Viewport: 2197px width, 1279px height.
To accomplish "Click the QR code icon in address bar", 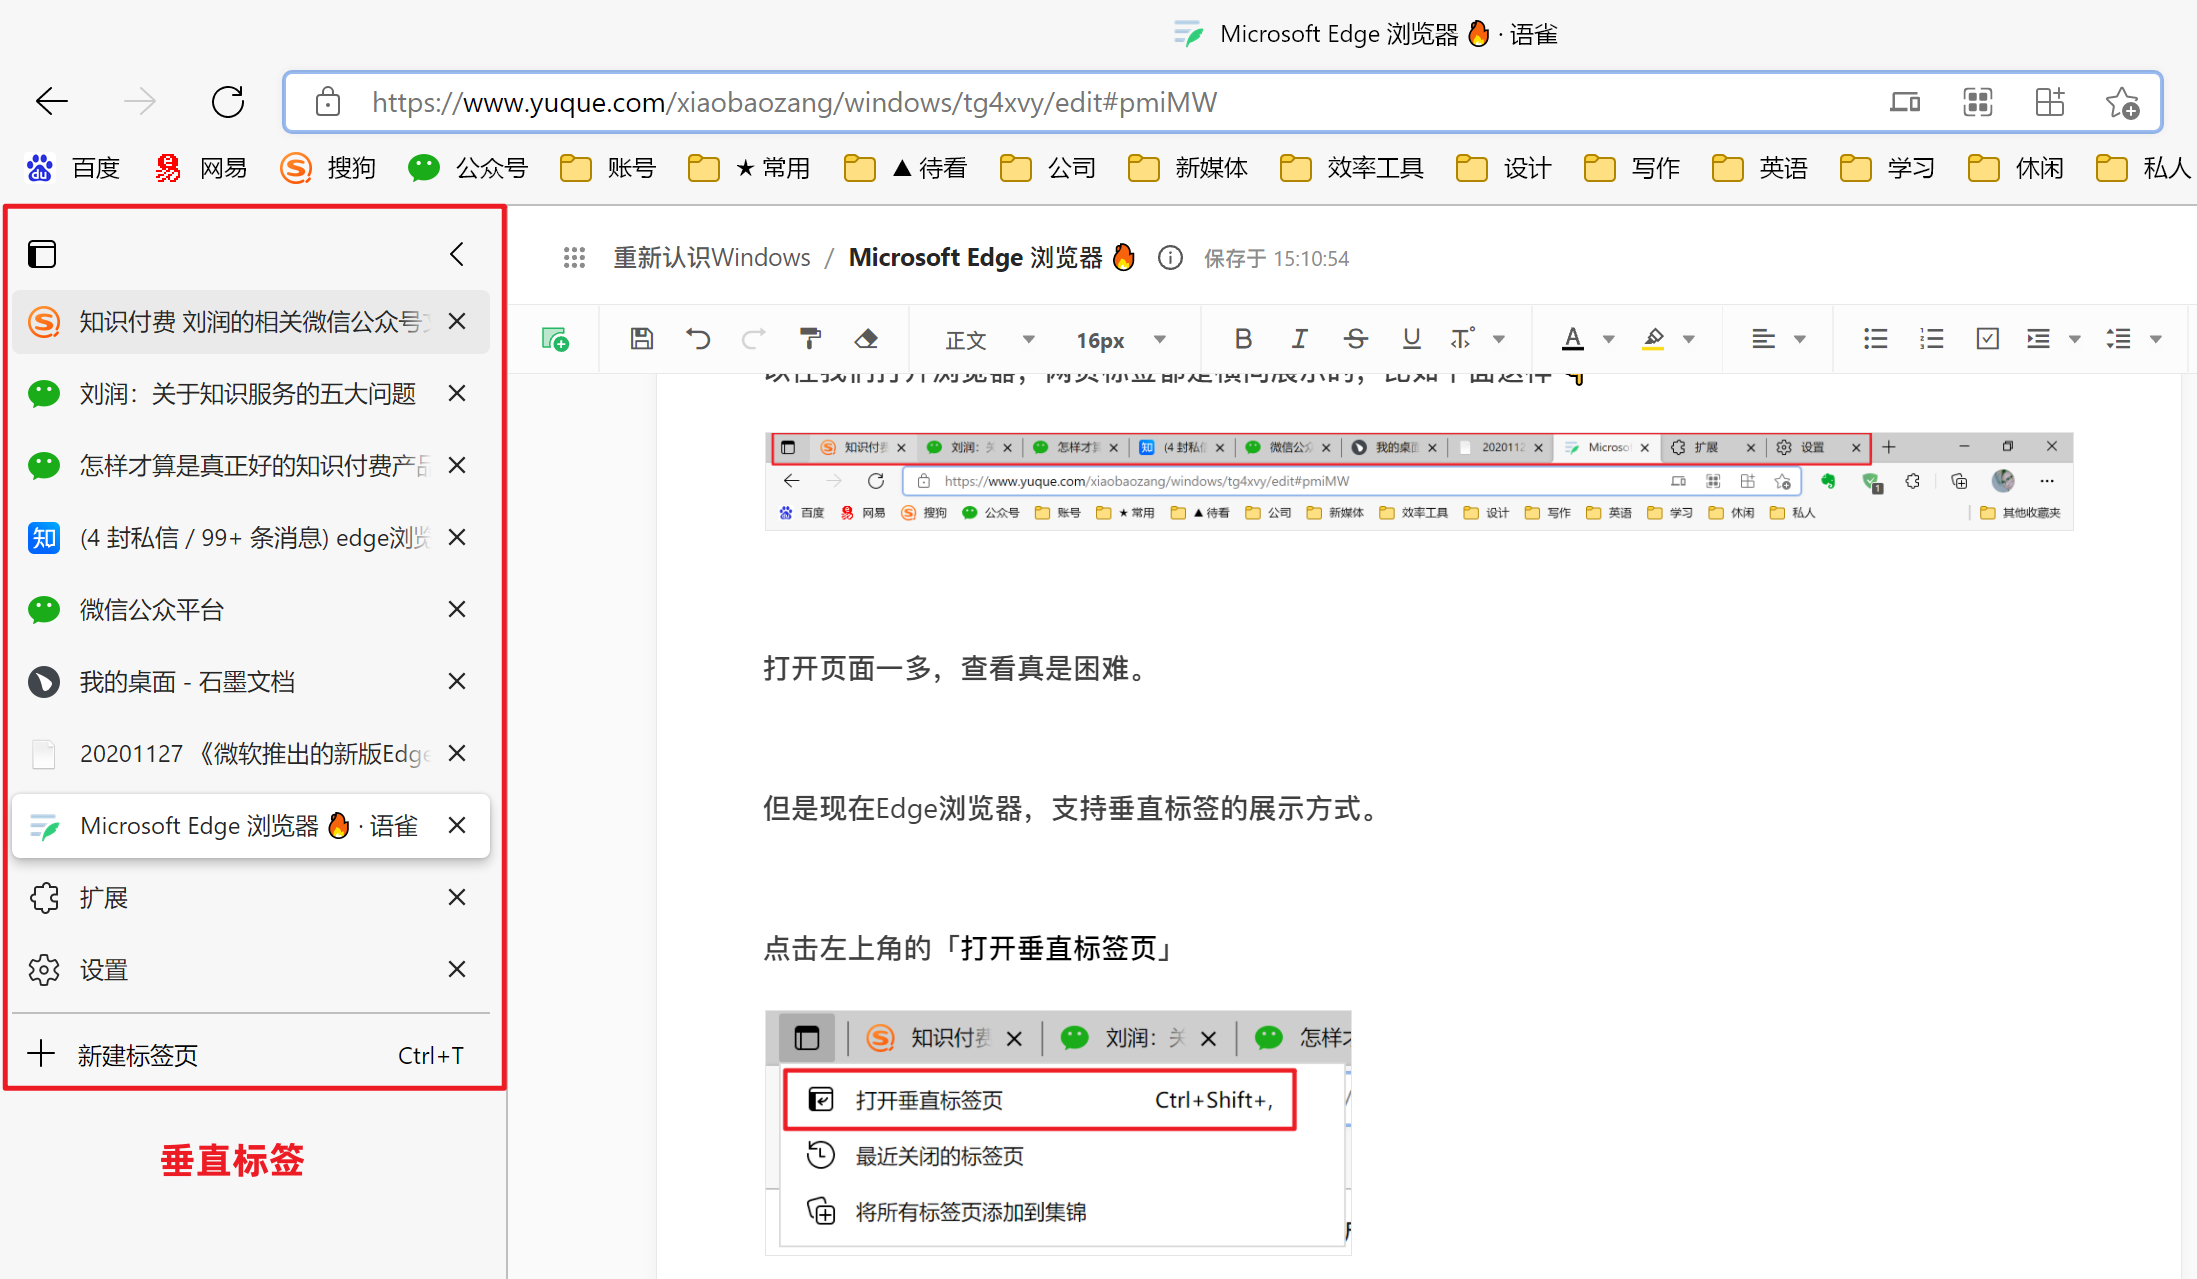I will click(1977, 102).
